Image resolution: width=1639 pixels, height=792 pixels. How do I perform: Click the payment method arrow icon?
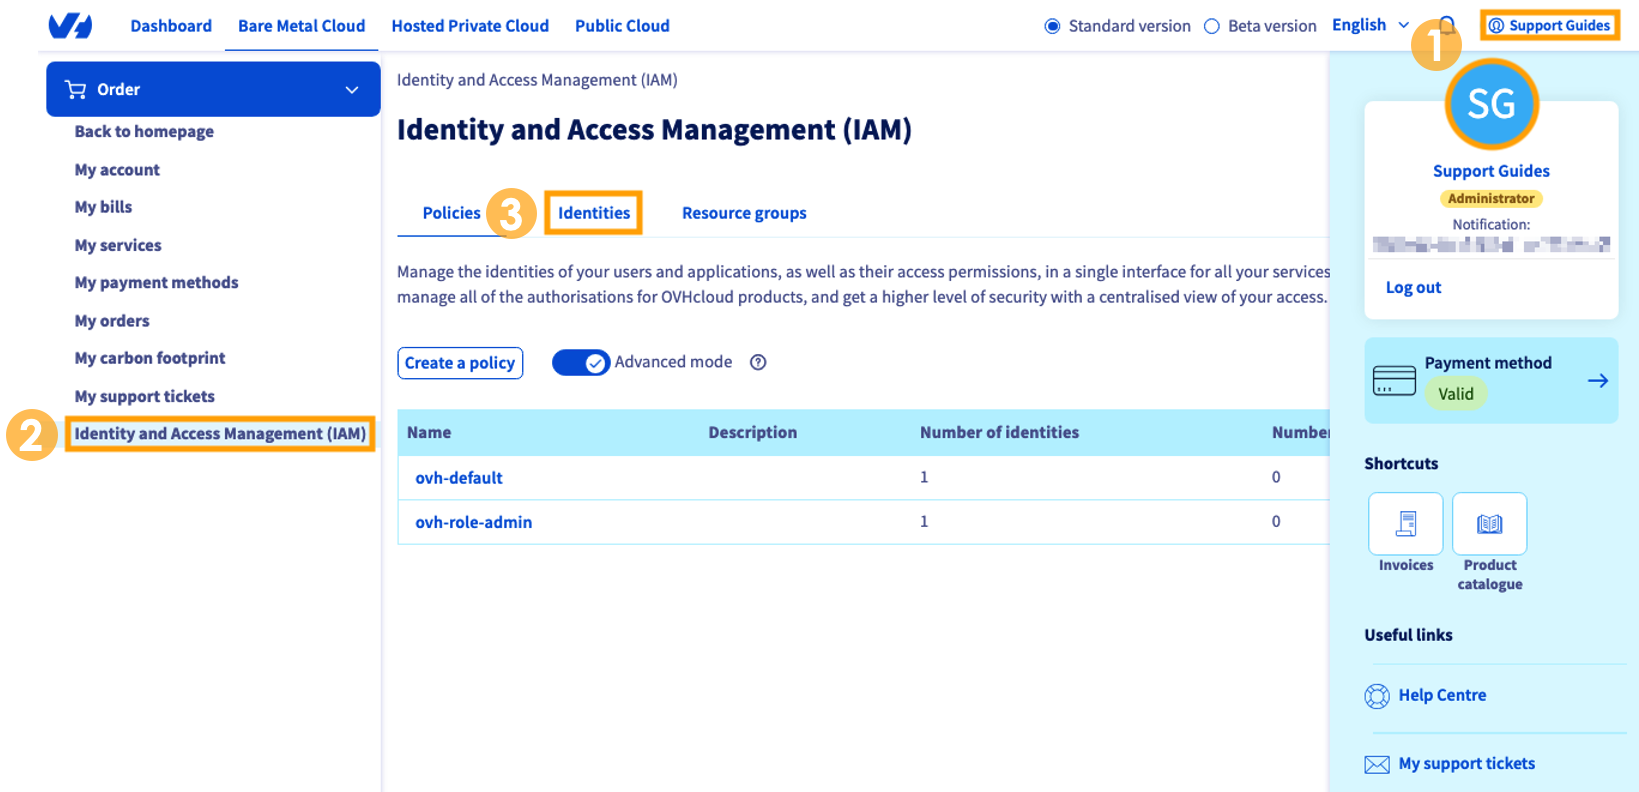[x=1598, y=380]
